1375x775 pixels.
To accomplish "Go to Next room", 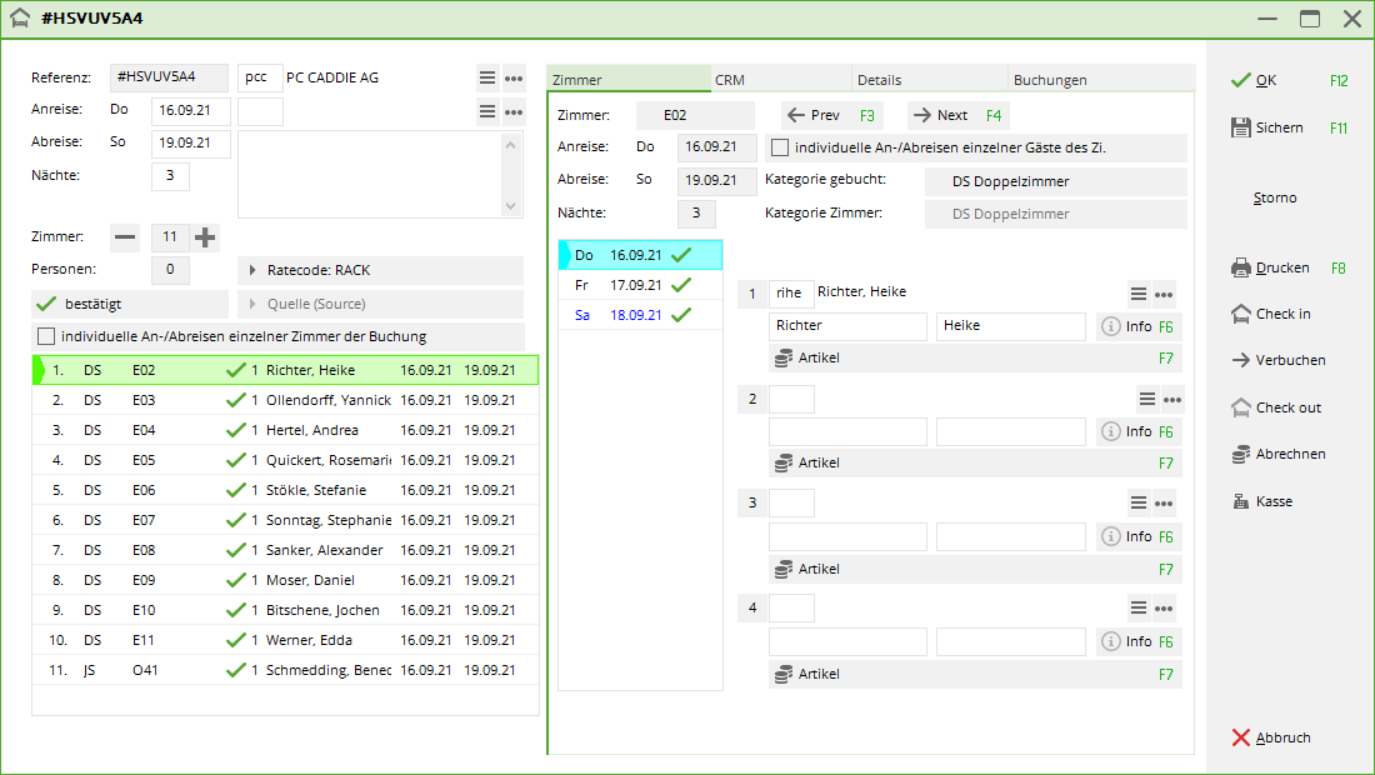I will (955, 115).
